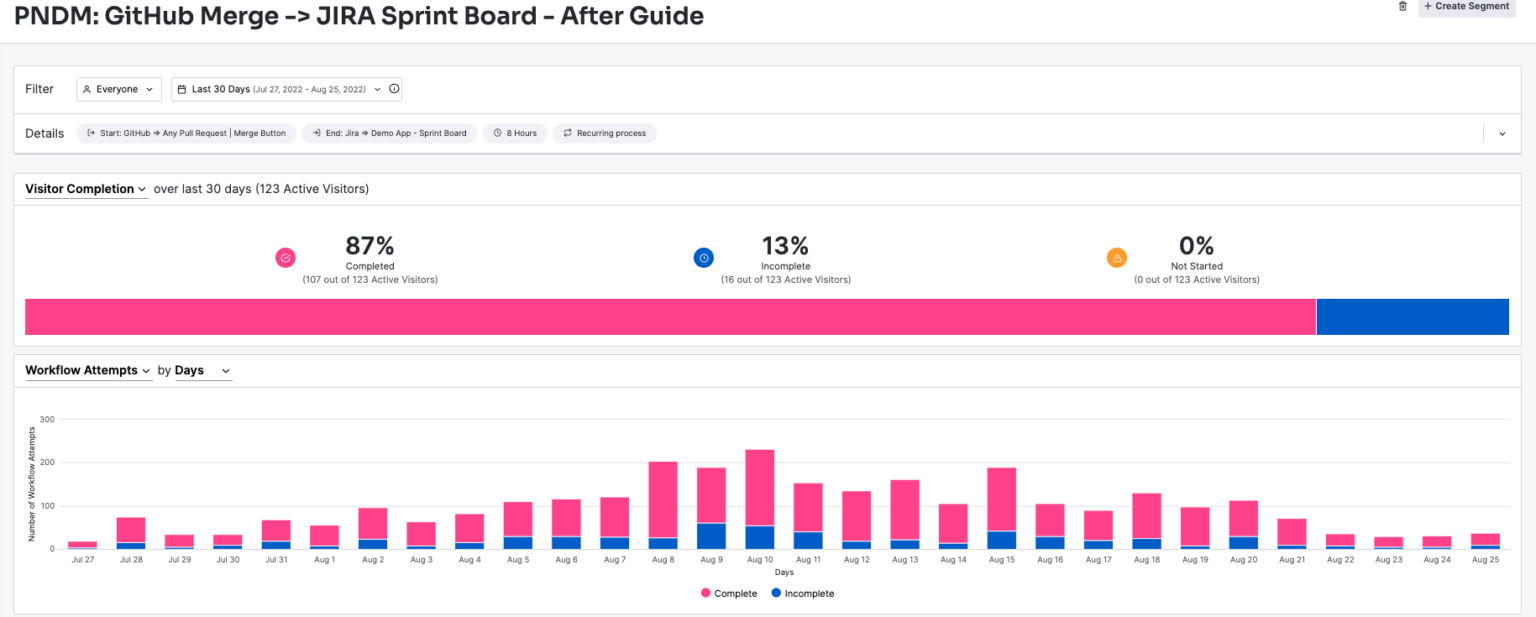1536x617 pixels.
Task: Open the Everyone filter dropdown
Action: tap(118, 89)
